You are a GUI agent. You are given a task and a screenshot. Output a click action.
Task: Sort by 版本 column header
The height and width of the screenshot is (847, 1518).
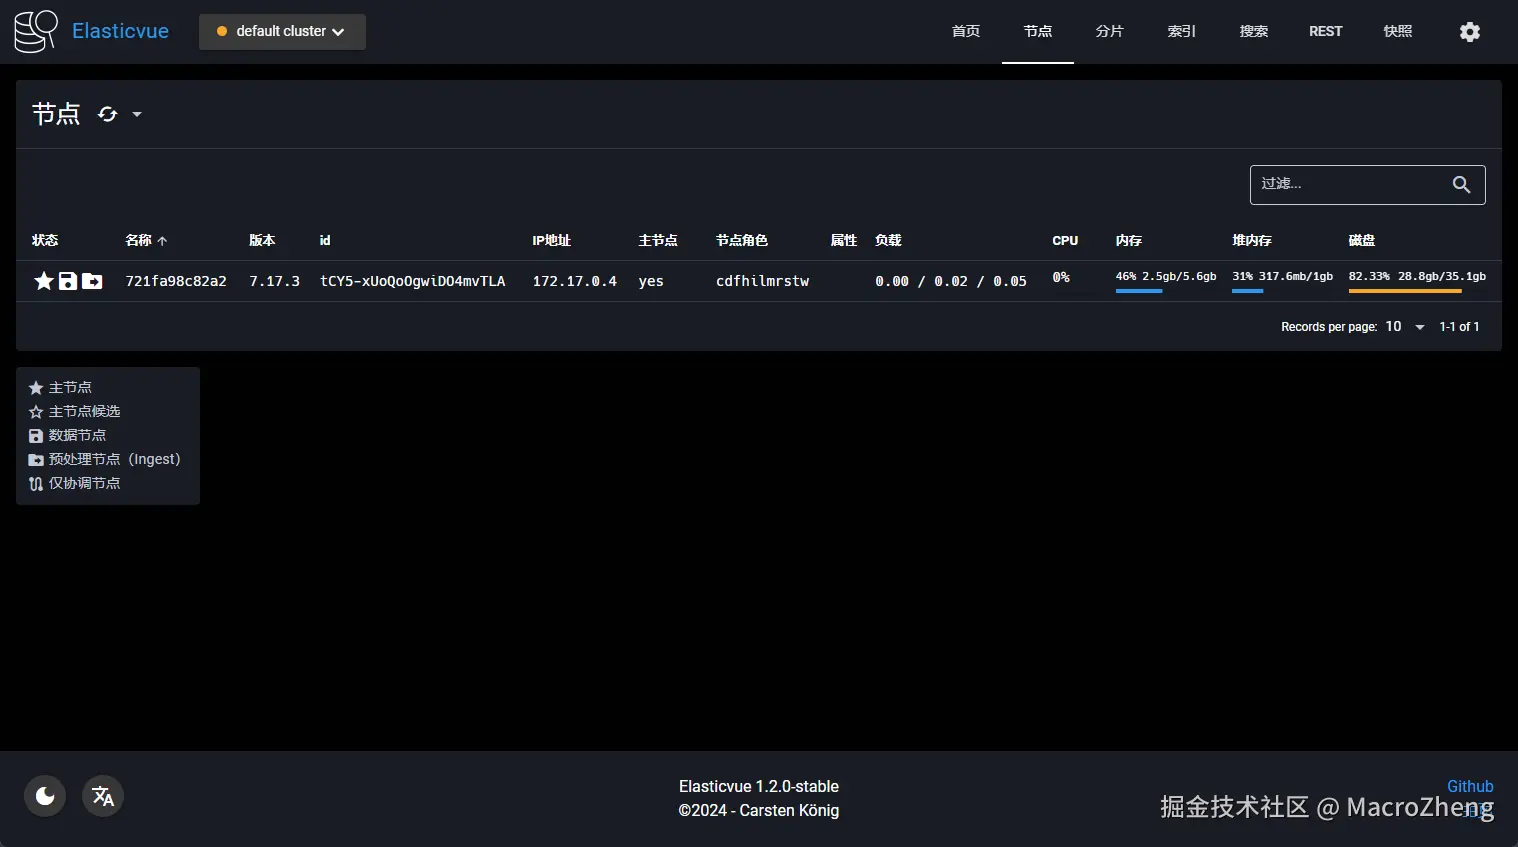(x=262, y=240)
